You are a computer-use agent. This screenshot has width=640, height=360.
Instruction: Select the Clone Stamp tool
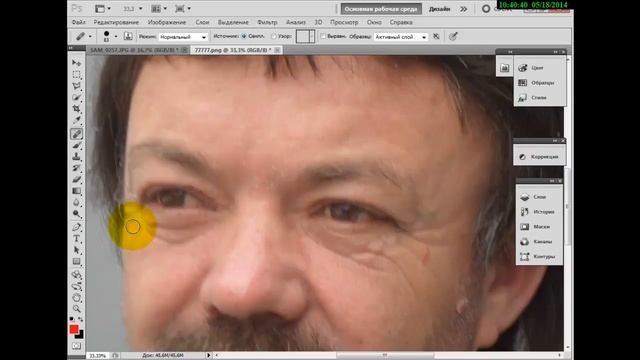pyautogui.click(x=76, y=157)
